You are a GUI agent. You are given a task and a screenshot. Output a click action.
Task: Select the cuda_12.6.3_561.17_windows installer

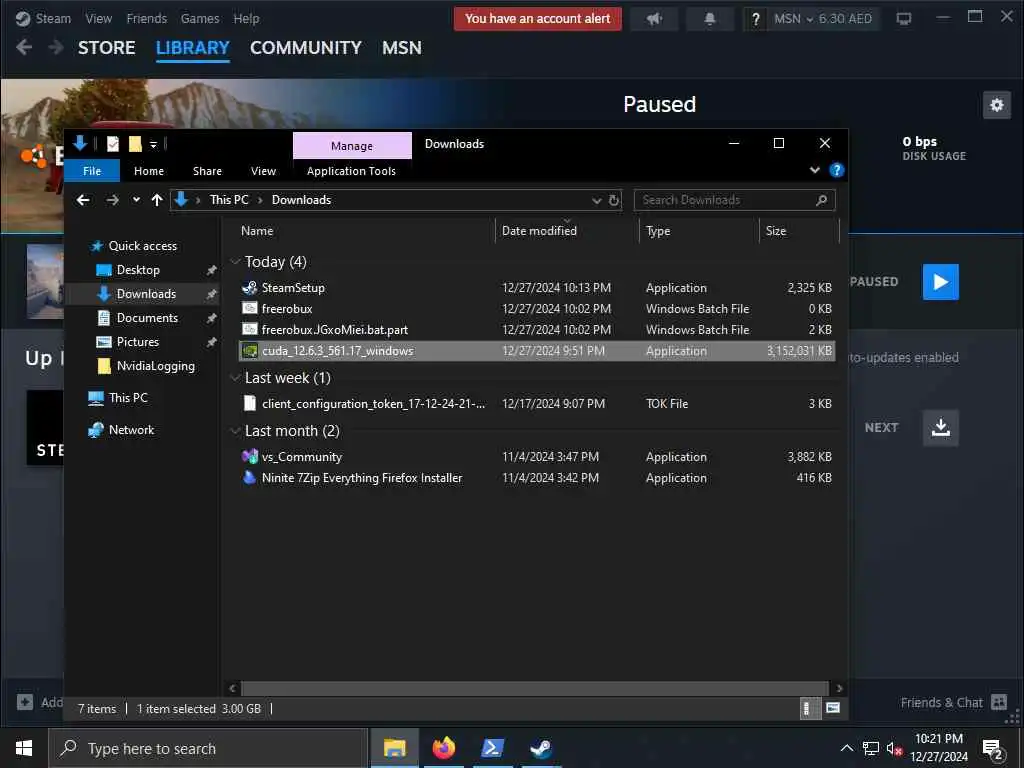537,351
